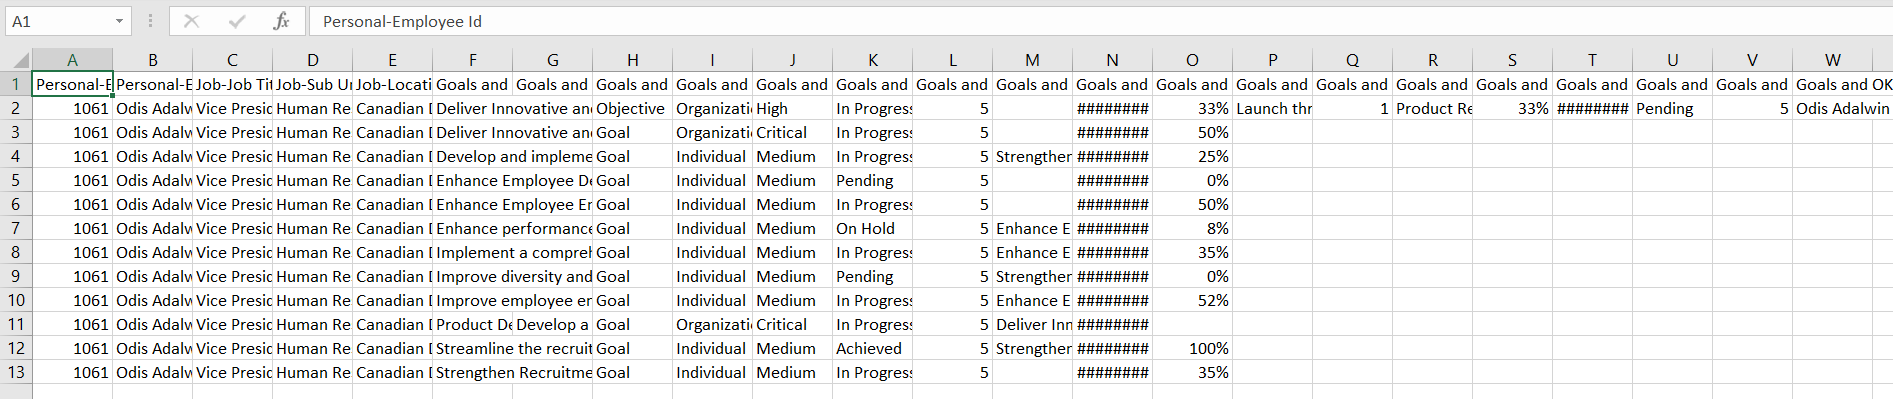
Task: Select row 7 header
Action: [x=16, y=228]
